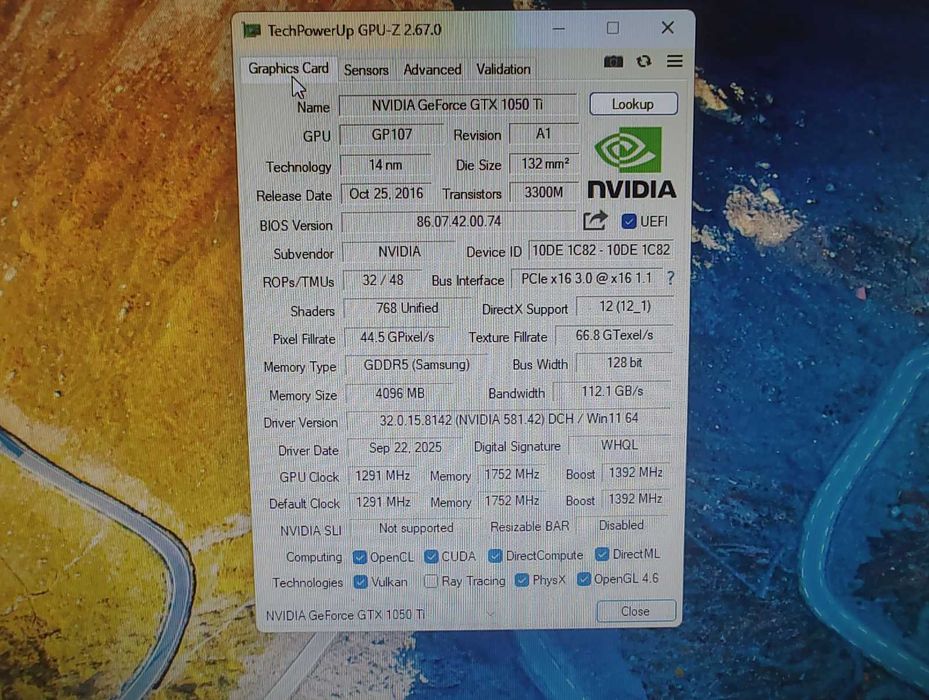This screenshot has width=929, height=700.
Task: Maximize the GPU-Z window
Action: (613, 28)
